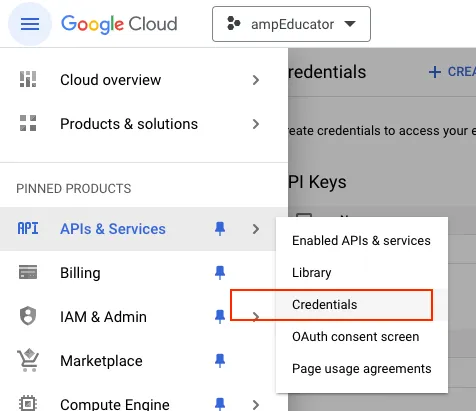
Task: Click the project dots icon beside ampEducator
Action: (233, 24)
